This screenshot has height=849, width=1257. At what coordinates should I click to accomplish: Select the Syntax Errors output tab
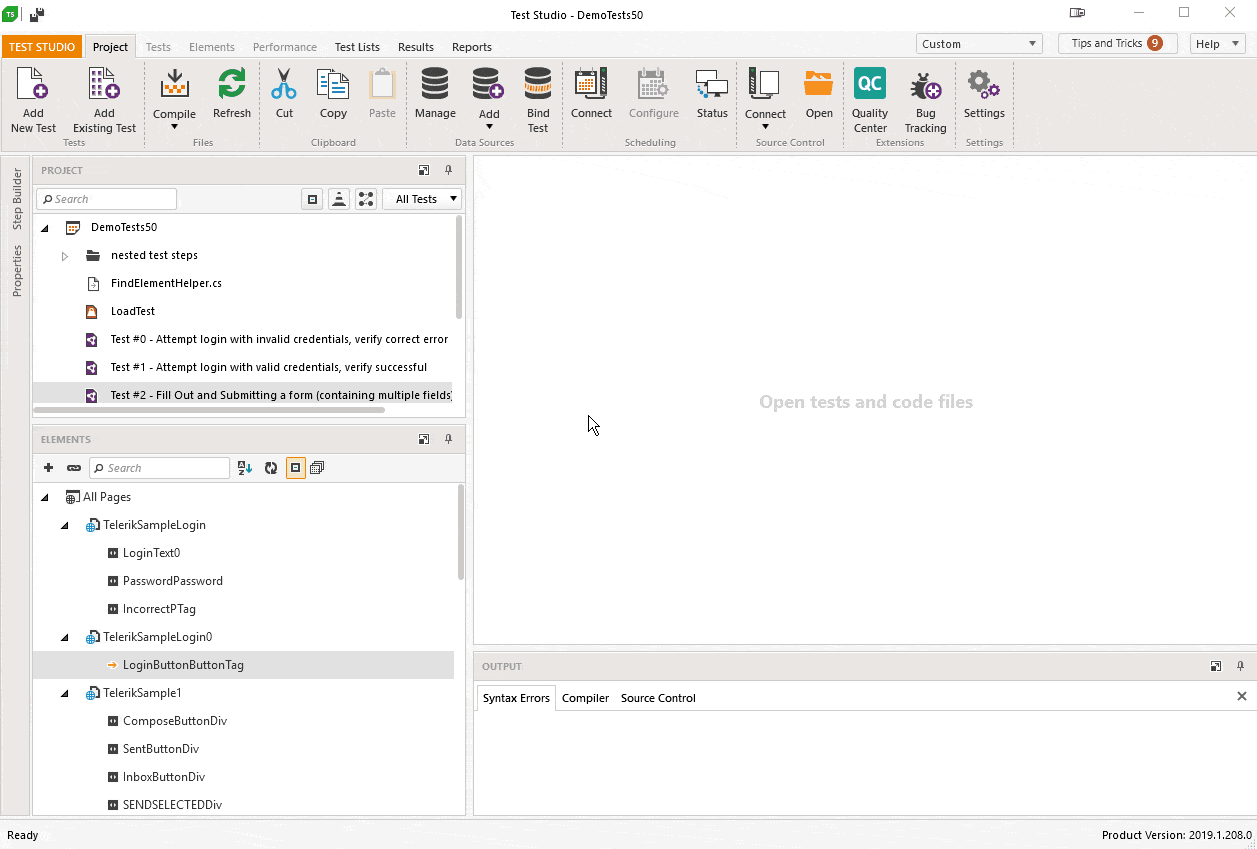516,698
